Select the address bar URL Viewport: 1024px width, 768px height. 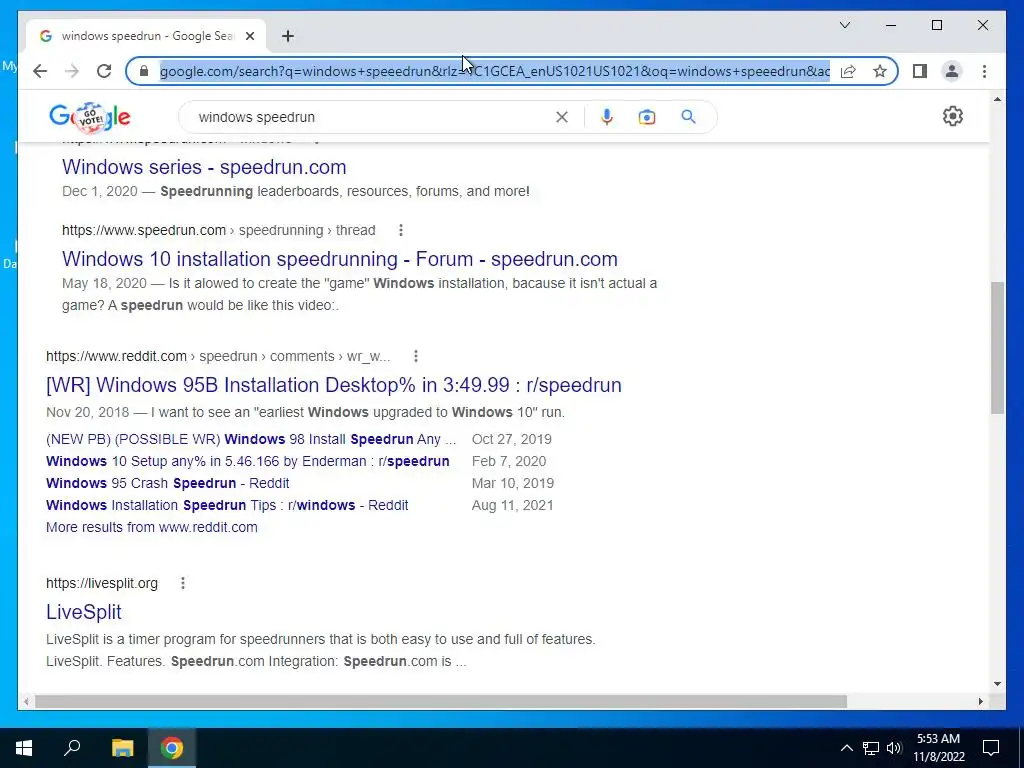coord(494,71)
